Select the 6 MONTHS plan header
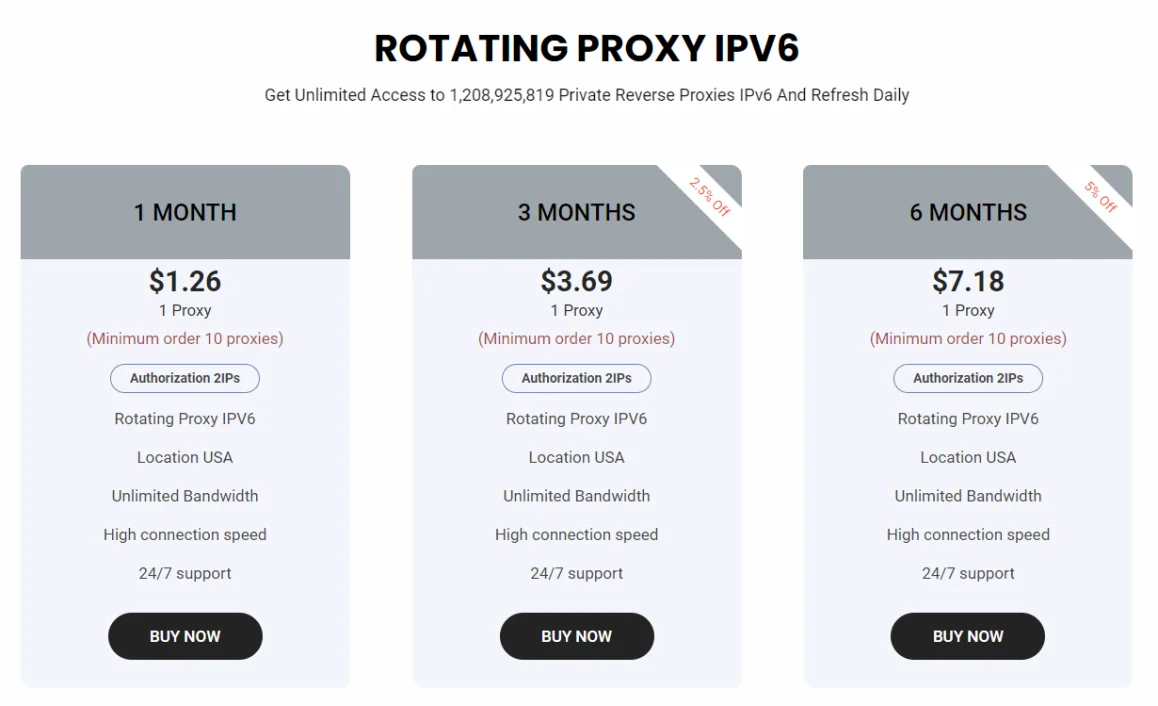This screenshot has height=706, width=1158. (x=967, y=212)
